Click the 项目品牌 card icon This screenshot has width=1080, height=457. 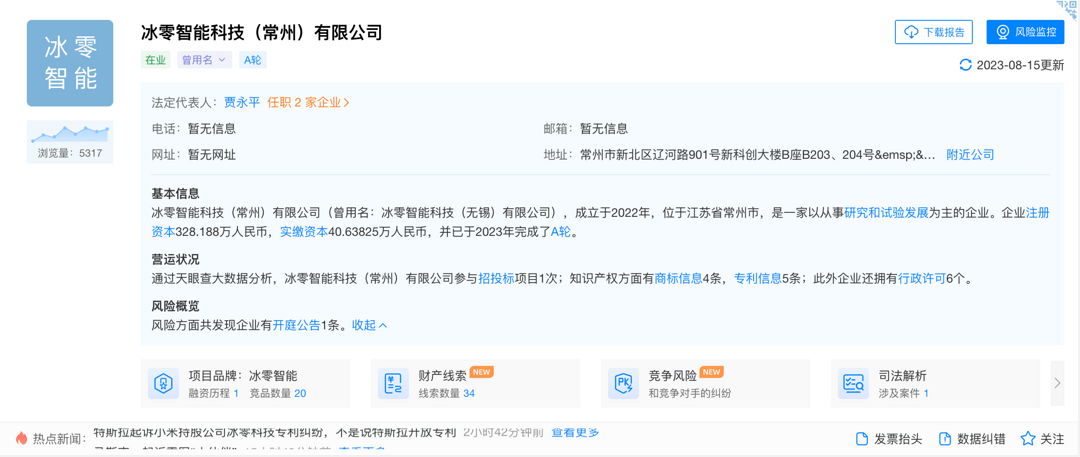(163, 383)
